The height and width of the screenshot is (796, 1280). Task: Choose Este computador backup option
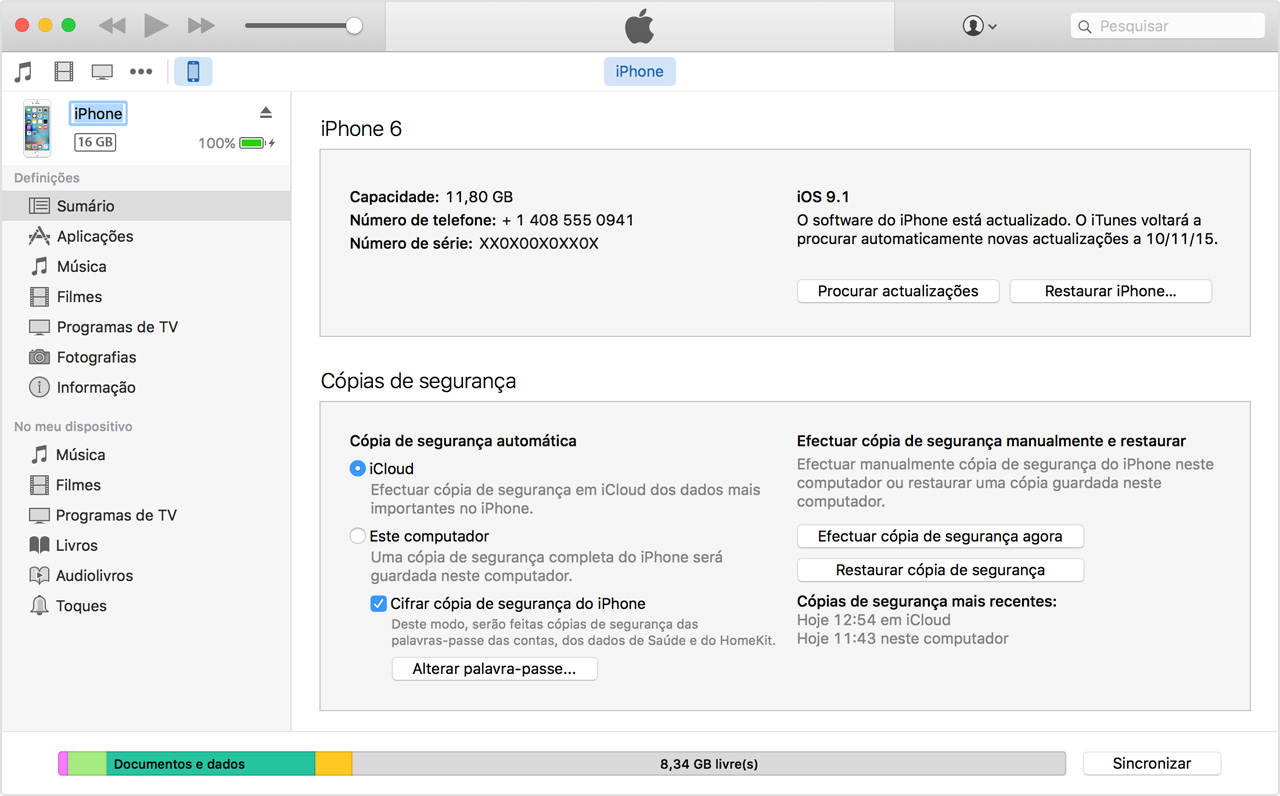[x=358, y=536]
